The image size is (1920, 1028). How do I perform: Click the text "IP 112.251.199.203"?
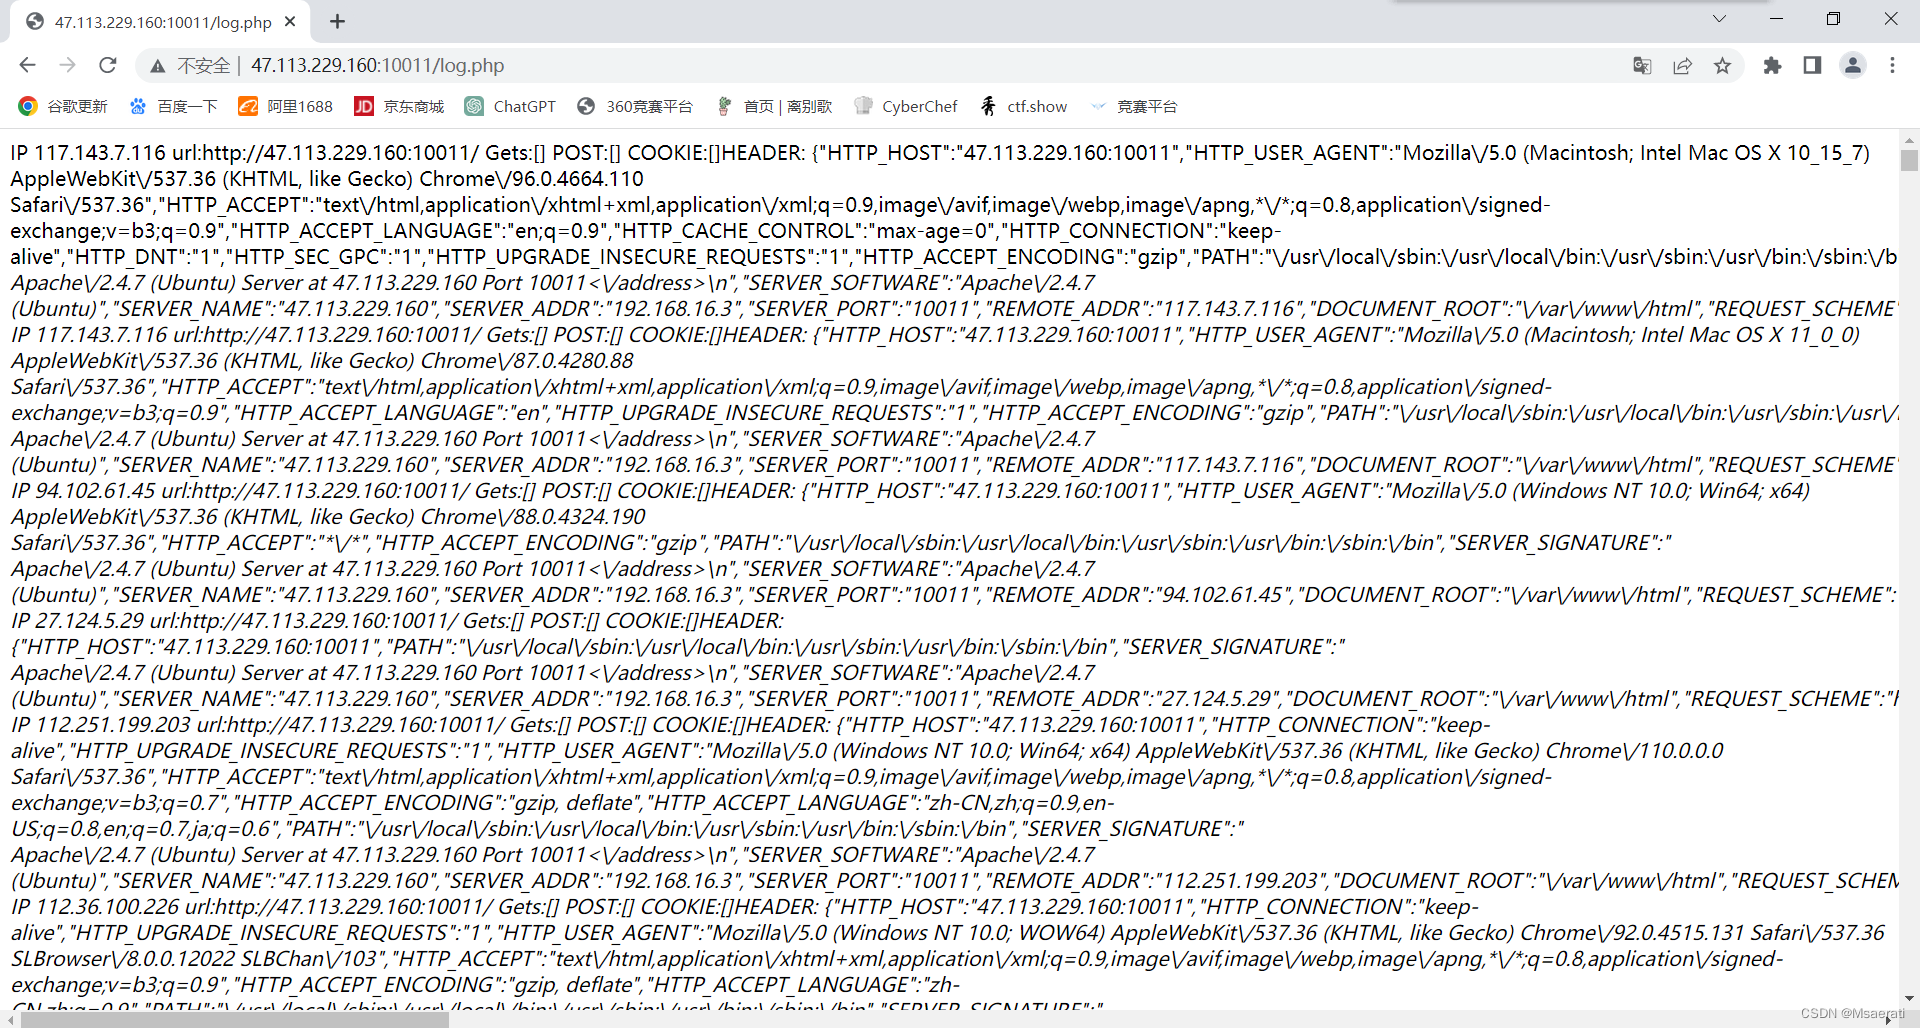pyautogui.click(x=101, y=725)
